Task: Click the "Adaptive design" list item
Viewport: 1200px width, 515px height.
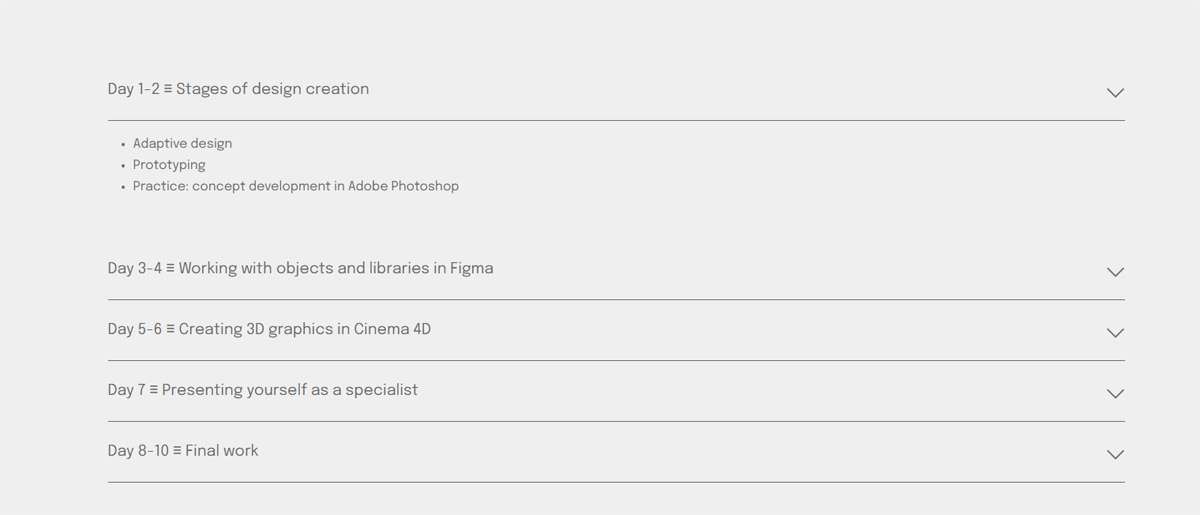Action: click(182, 144)
